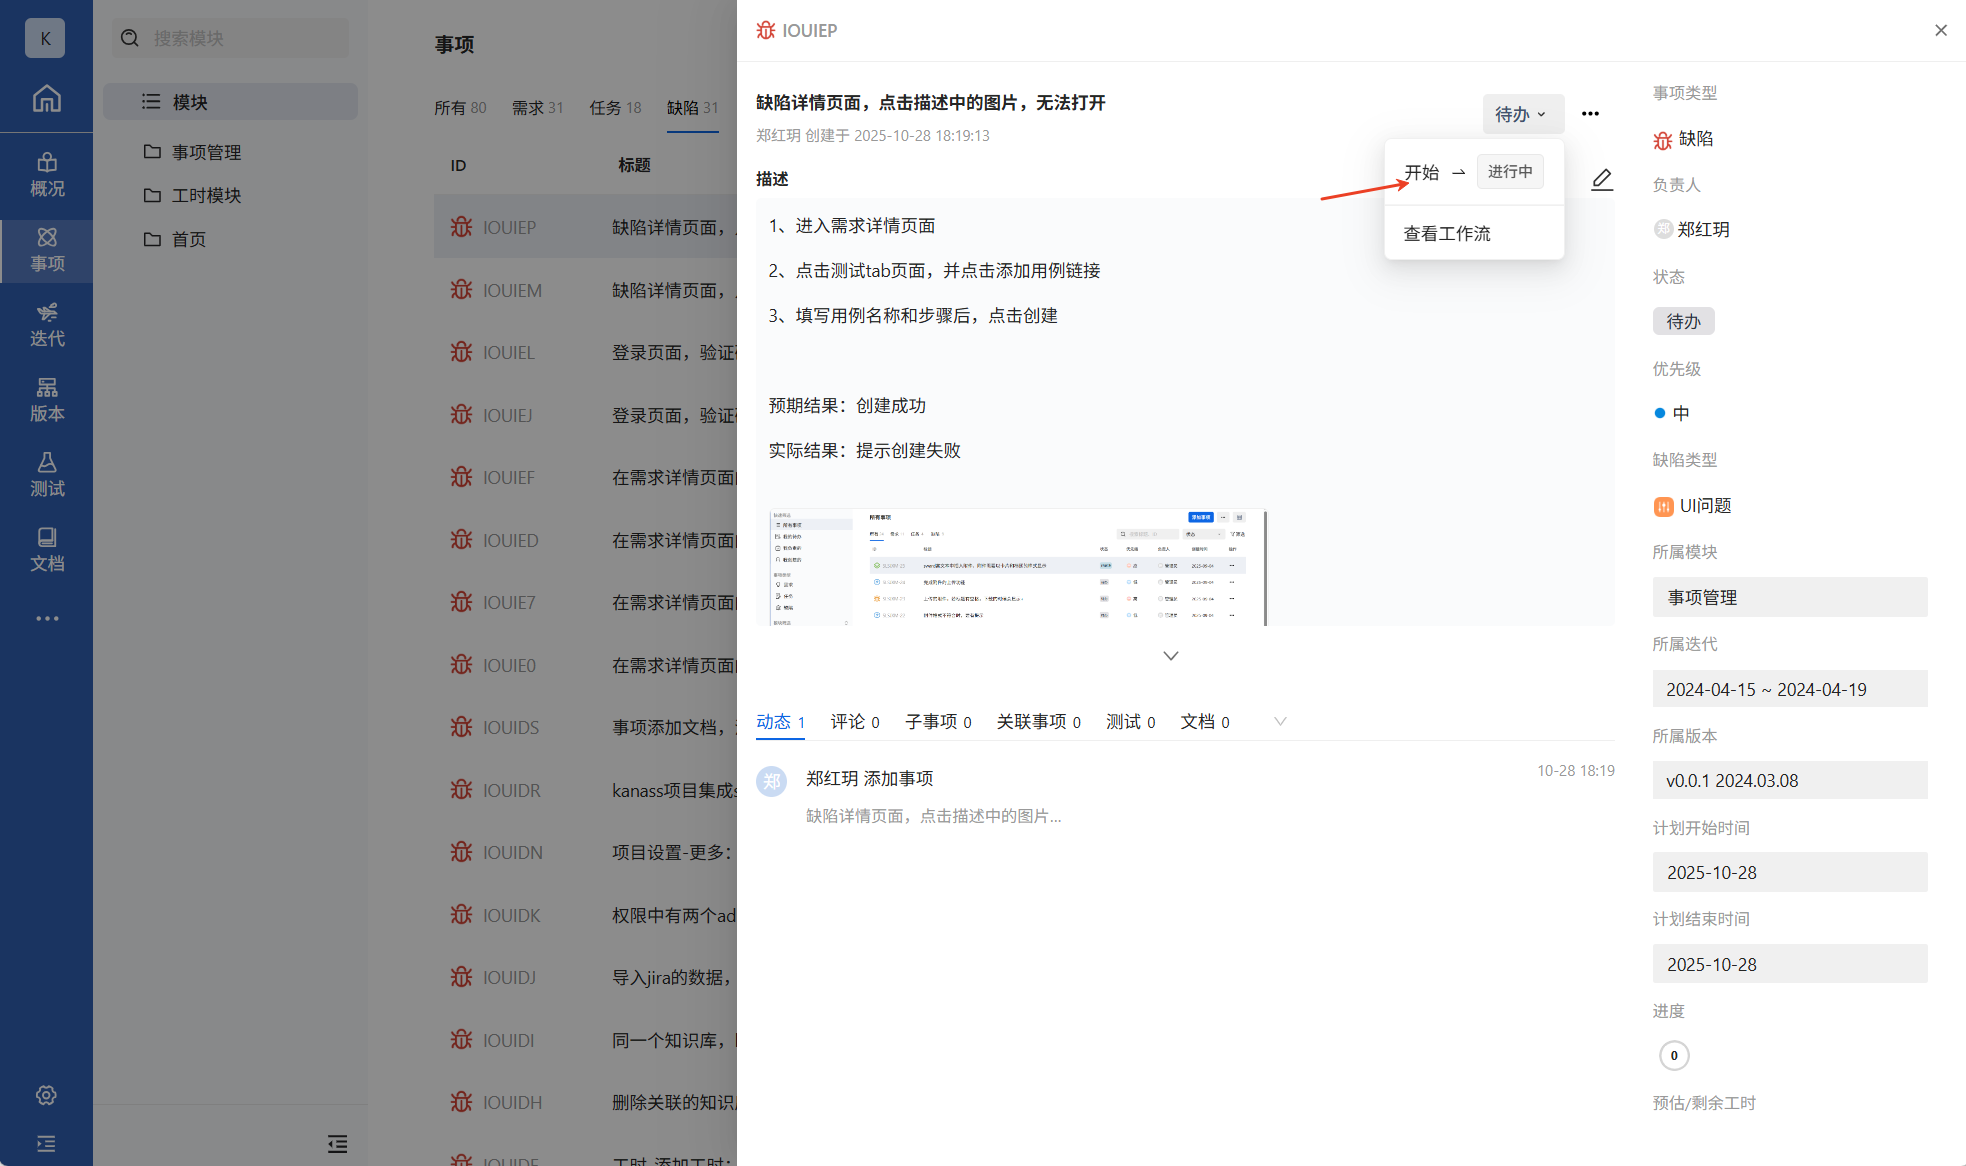Switch to the 评论 tab

[854, 721]
